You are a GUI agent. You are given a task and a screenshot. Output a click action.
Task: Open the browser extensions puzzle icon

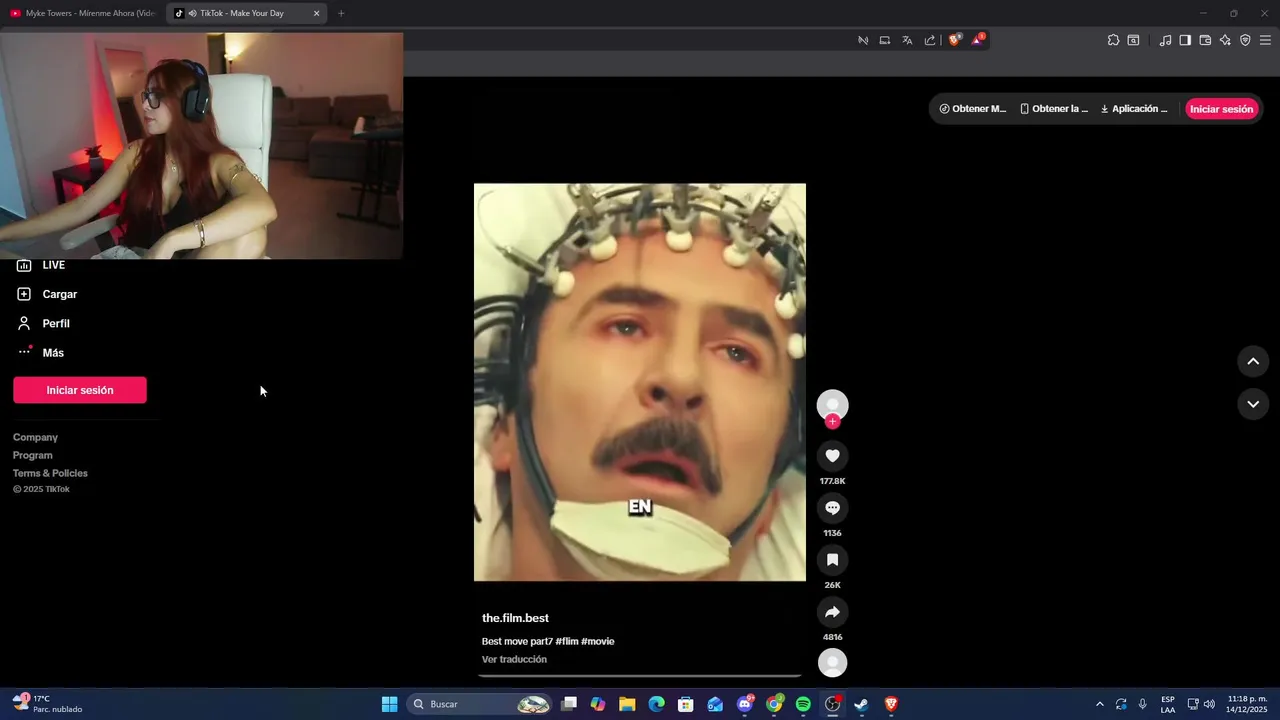1113,40
